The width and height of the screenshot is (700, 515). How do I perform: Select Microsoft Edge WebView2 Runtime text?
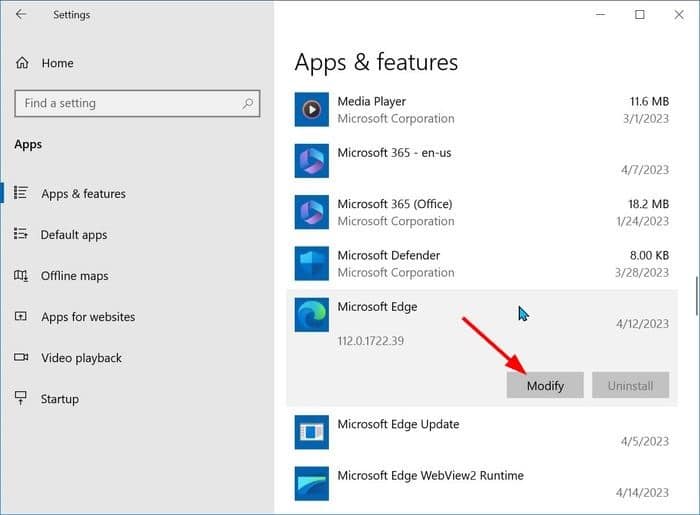(x=430, y=475)
